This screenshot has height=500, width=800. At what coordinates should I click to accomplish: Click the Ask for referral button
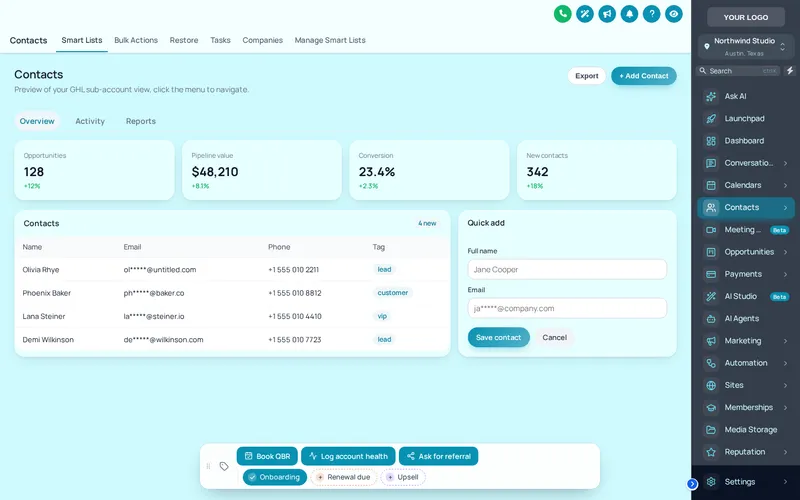pos(439,456)
